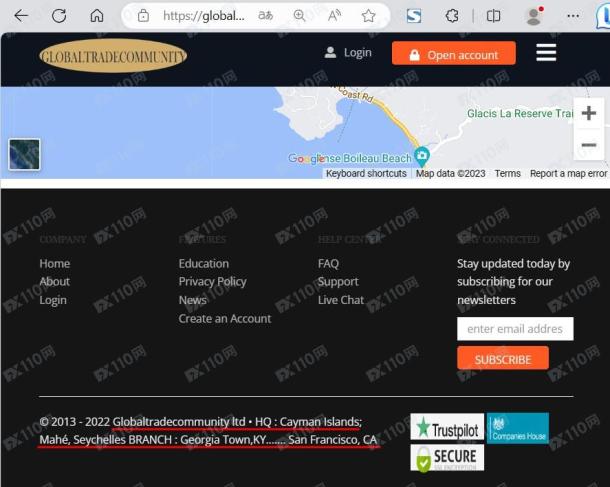Click Report a map error

click(568, 173)
